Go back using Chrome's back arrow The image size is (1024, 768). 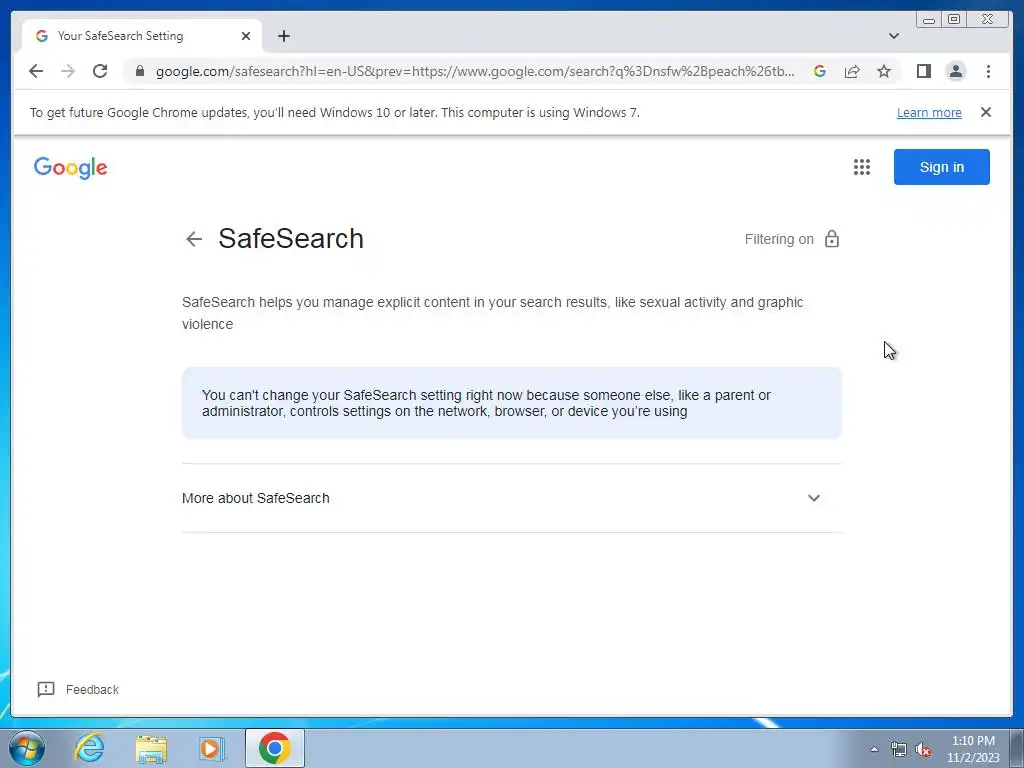(x=36, y=71)
